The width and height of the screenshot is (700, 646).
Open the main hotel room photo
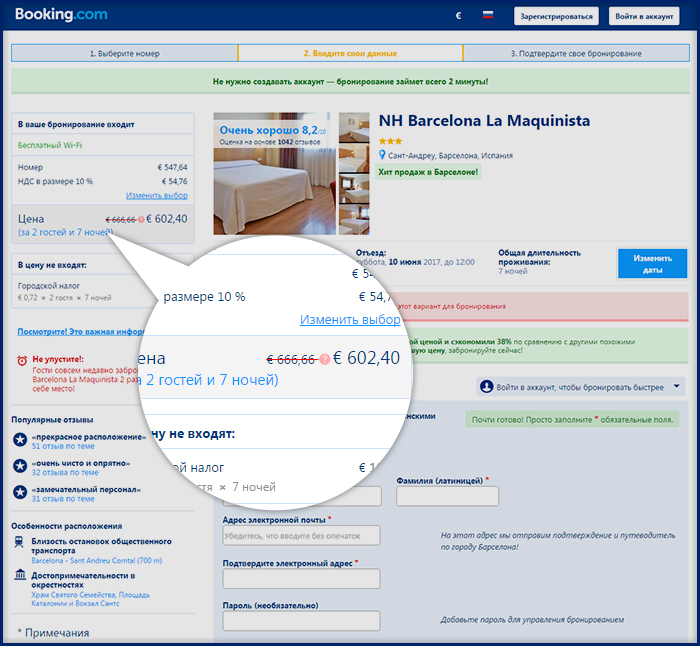click(275, 174)
